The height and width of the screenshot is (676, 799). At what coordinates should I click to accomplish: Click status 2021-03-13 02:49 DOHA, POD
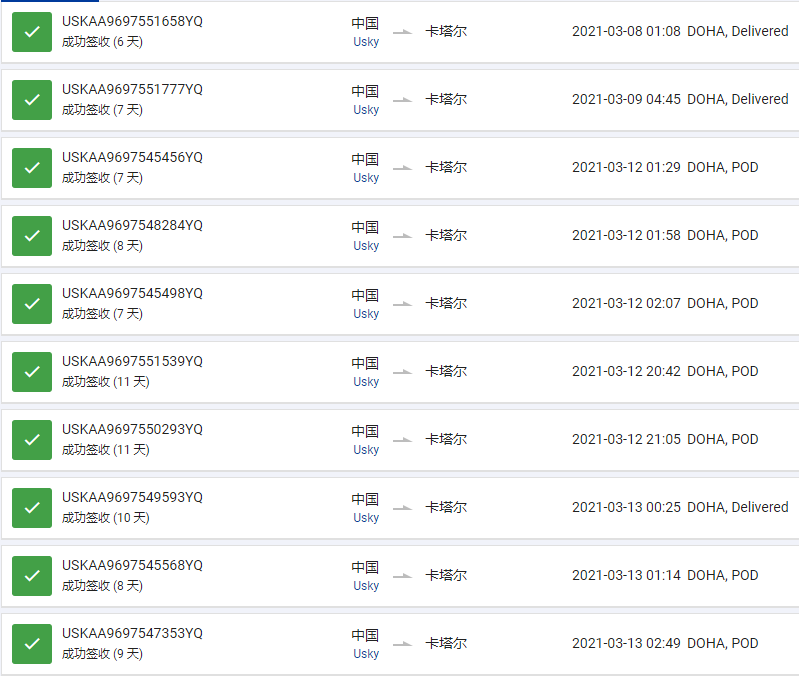pyautogui.click(x=665, y=643)
